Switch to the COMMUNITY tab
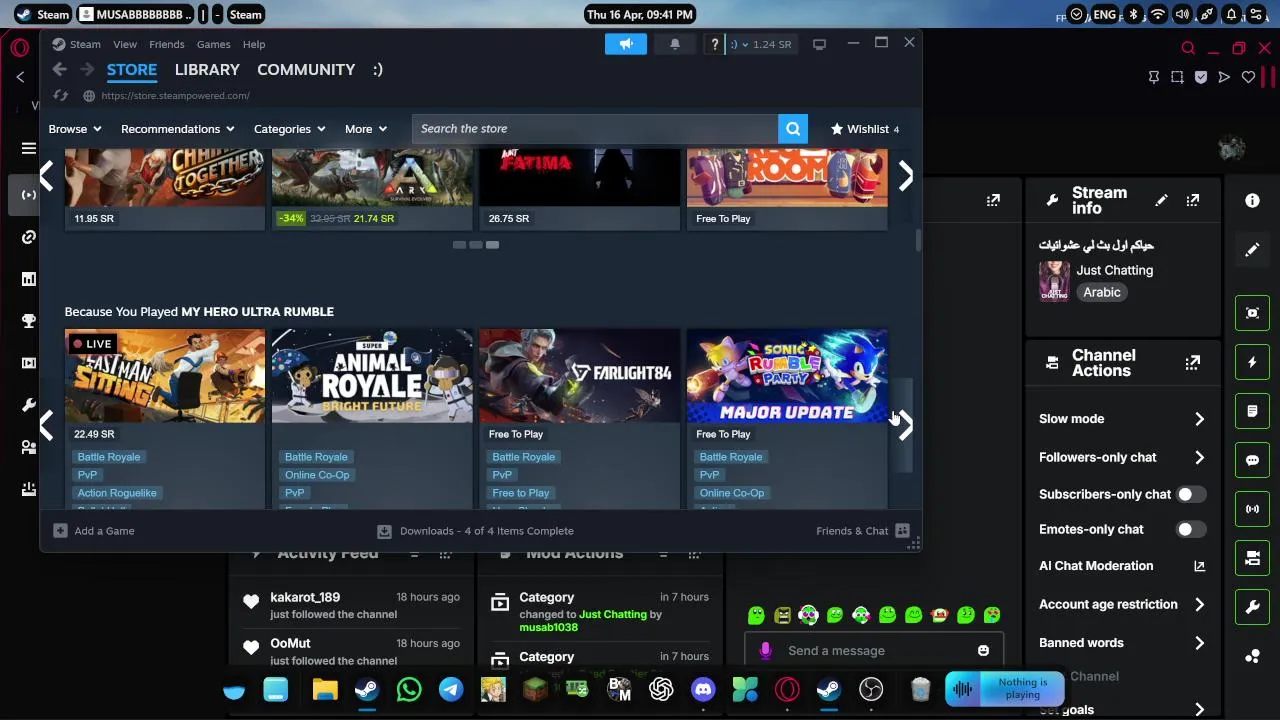 (x=306, y=69)
